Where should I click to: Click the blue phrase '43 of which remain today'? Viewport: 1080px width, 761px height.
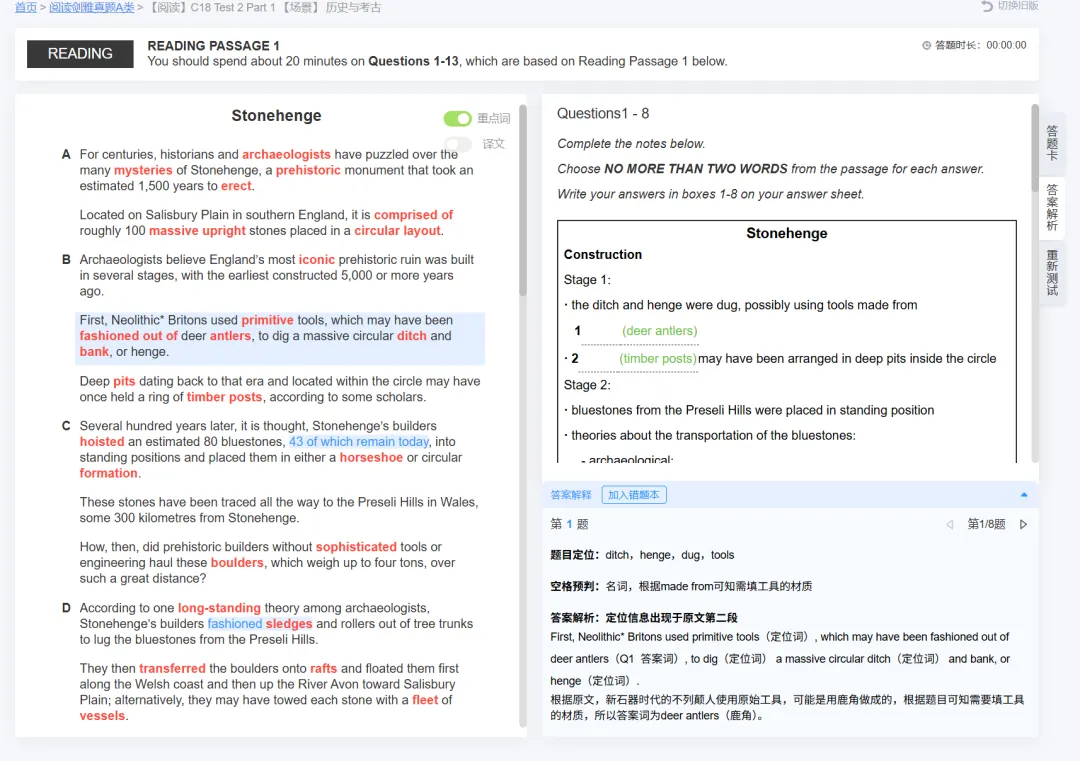(x=359, y=442)
